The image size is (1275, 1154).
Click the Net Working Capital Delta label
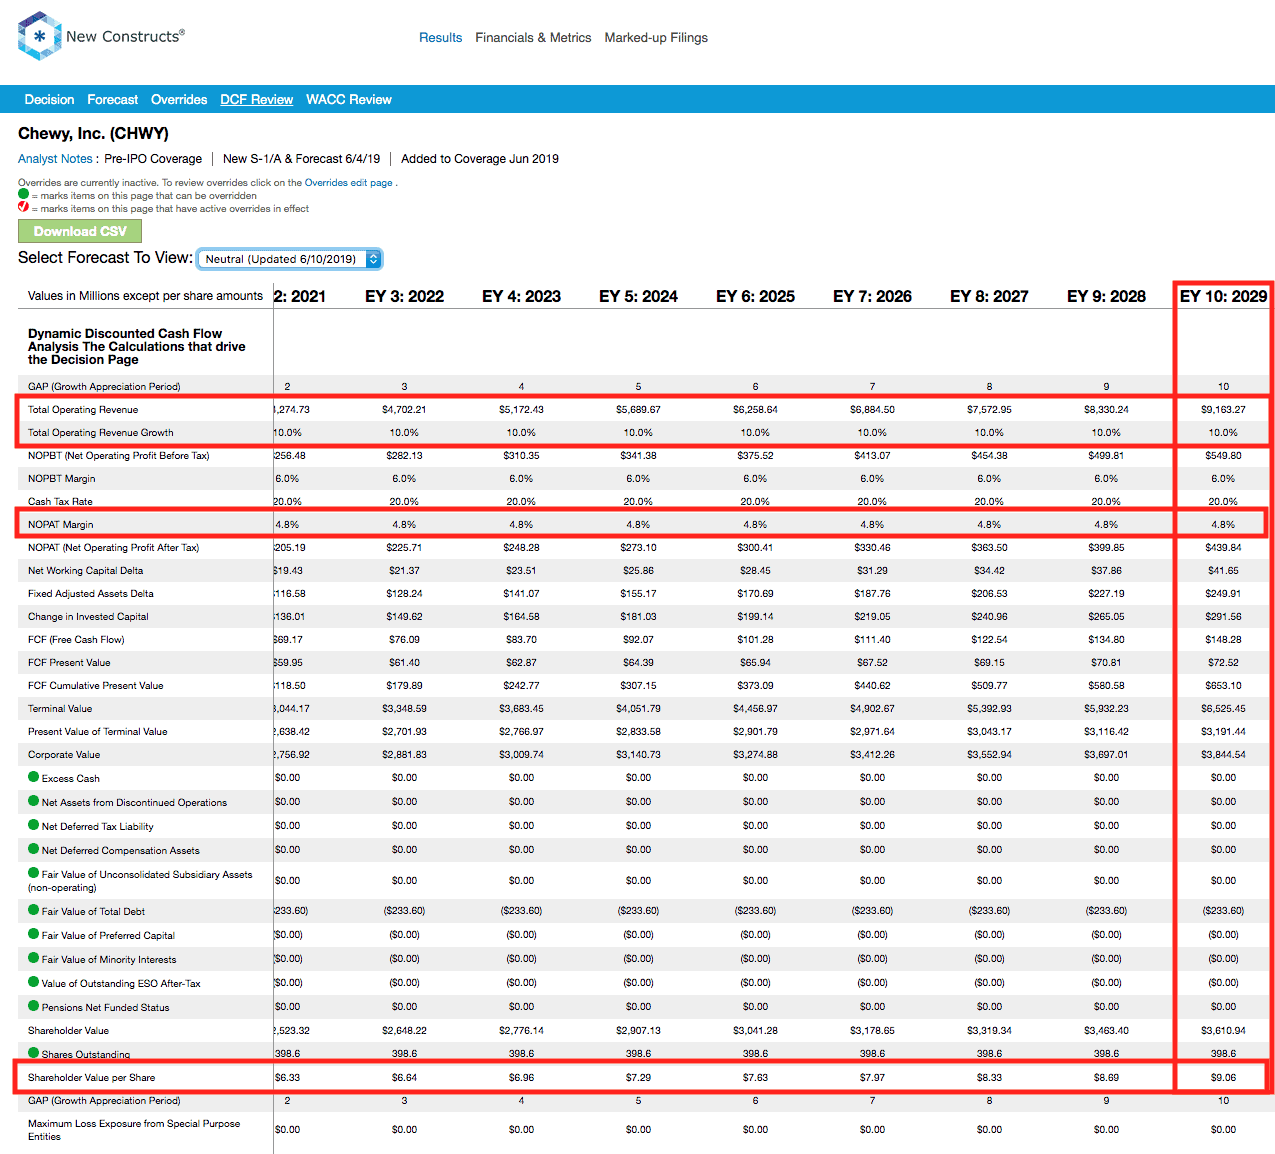click(x=85, y=570)
